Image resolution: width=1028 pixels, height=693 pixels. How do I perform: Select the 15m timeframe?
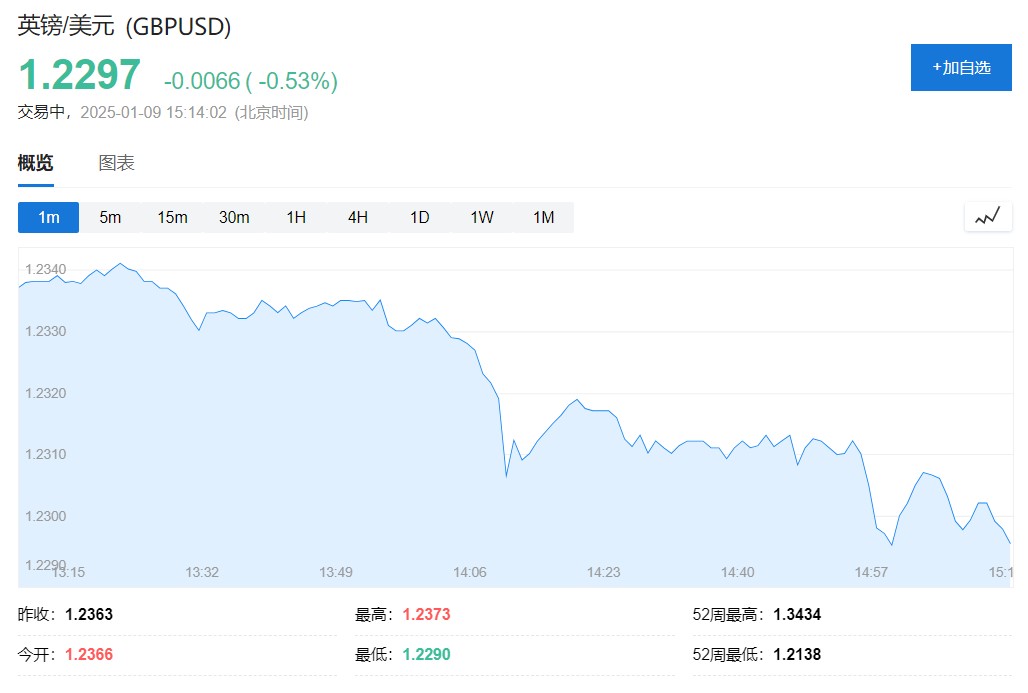[172, 217]
